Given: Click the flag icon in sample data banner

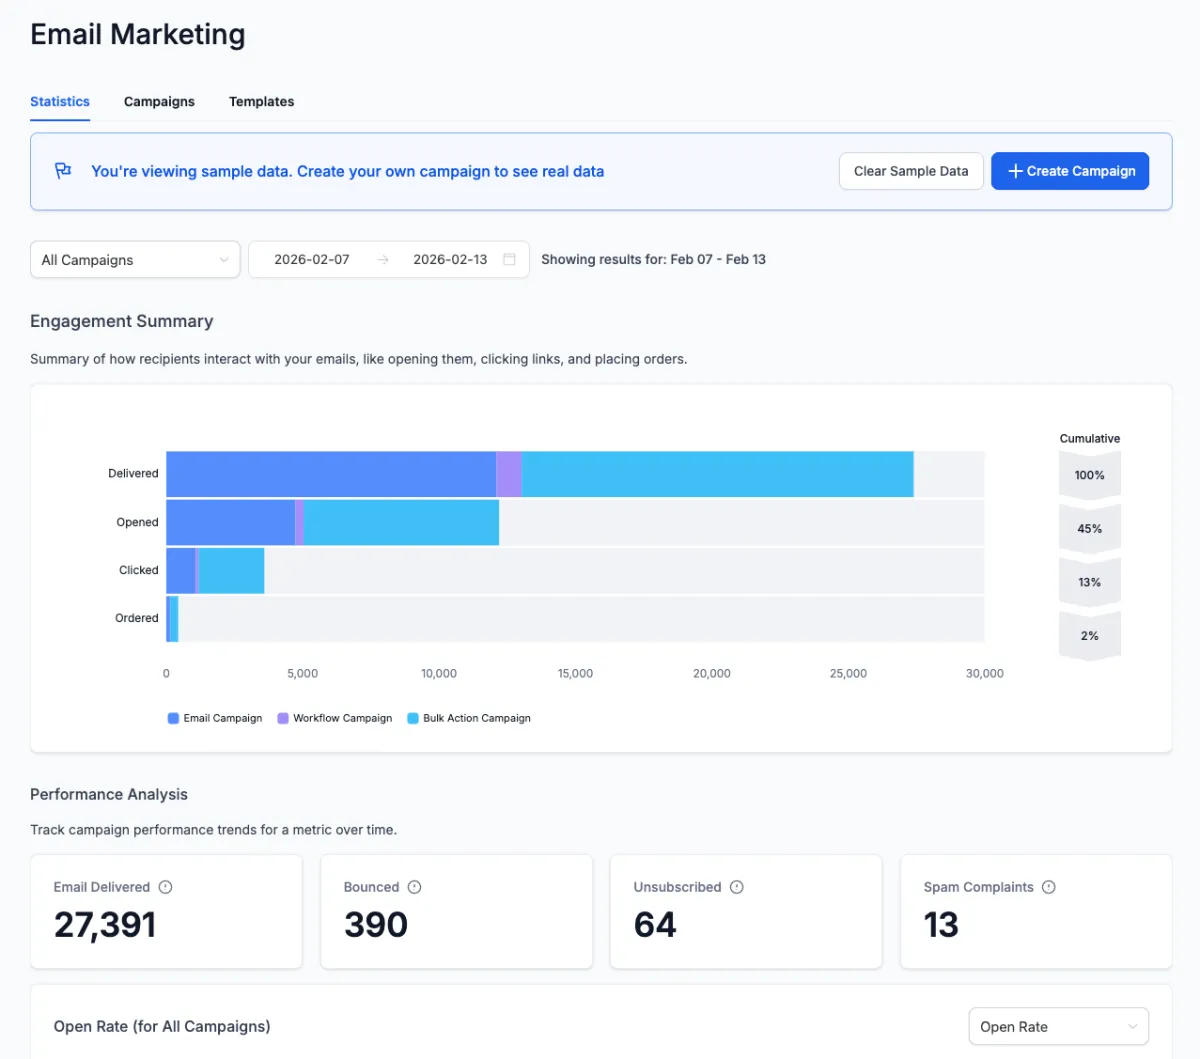Looking at the screenshot, I should pos(63,171).
